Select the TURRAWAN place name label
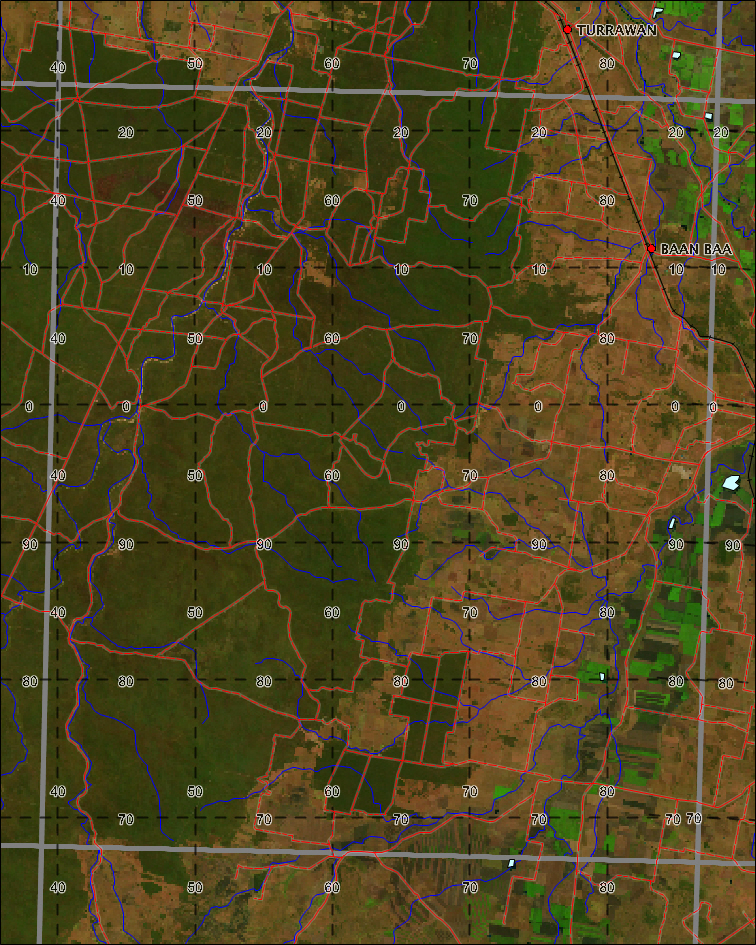This screenshot has width=756, height=945. (x=616, y=30)
